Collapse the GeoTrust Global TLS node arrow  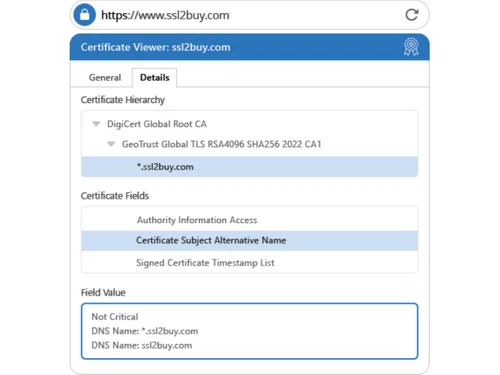click(111, 144)
